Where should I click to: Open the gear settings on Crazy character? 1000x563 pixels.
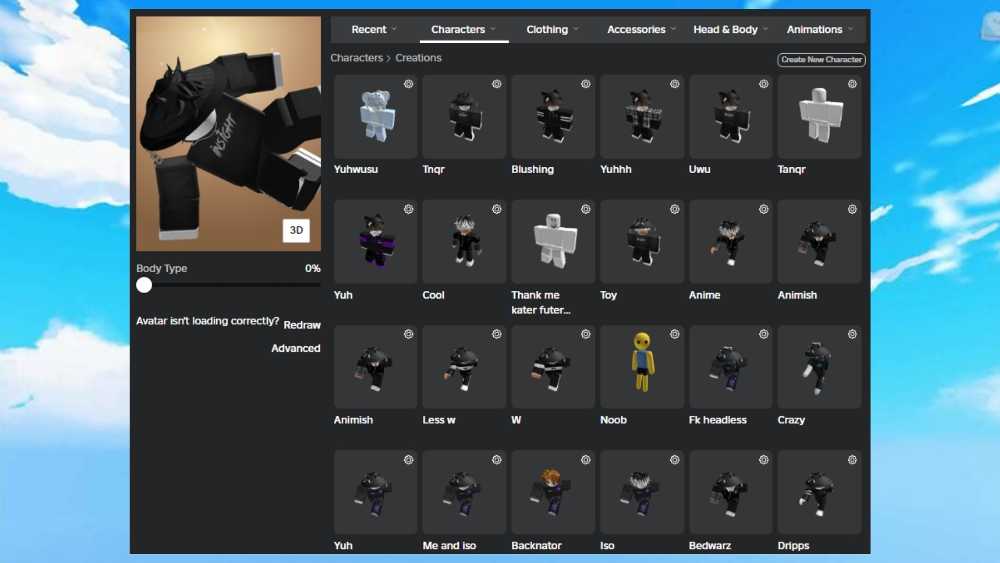(x=852, y=334)
